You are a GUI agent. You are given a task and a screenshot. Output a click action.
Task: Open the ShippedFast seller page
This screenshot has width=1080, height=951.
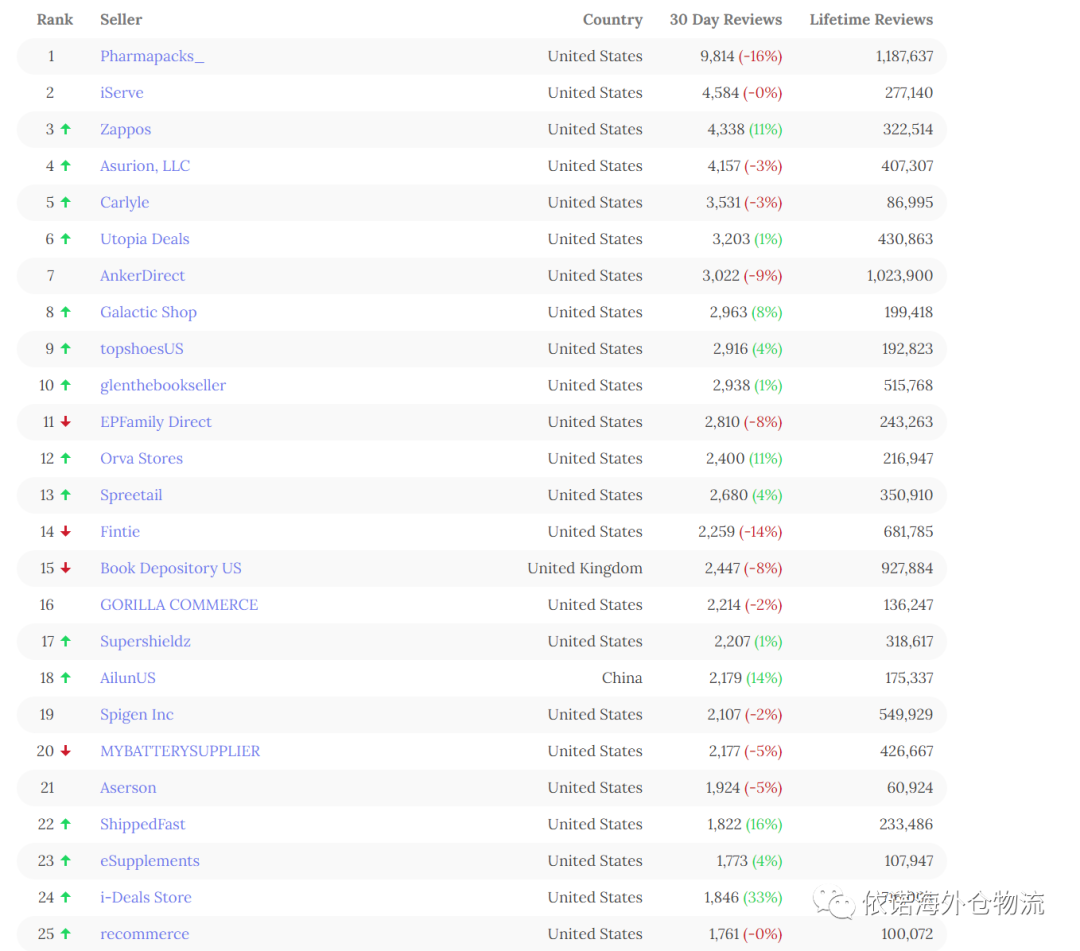[143, 824]
